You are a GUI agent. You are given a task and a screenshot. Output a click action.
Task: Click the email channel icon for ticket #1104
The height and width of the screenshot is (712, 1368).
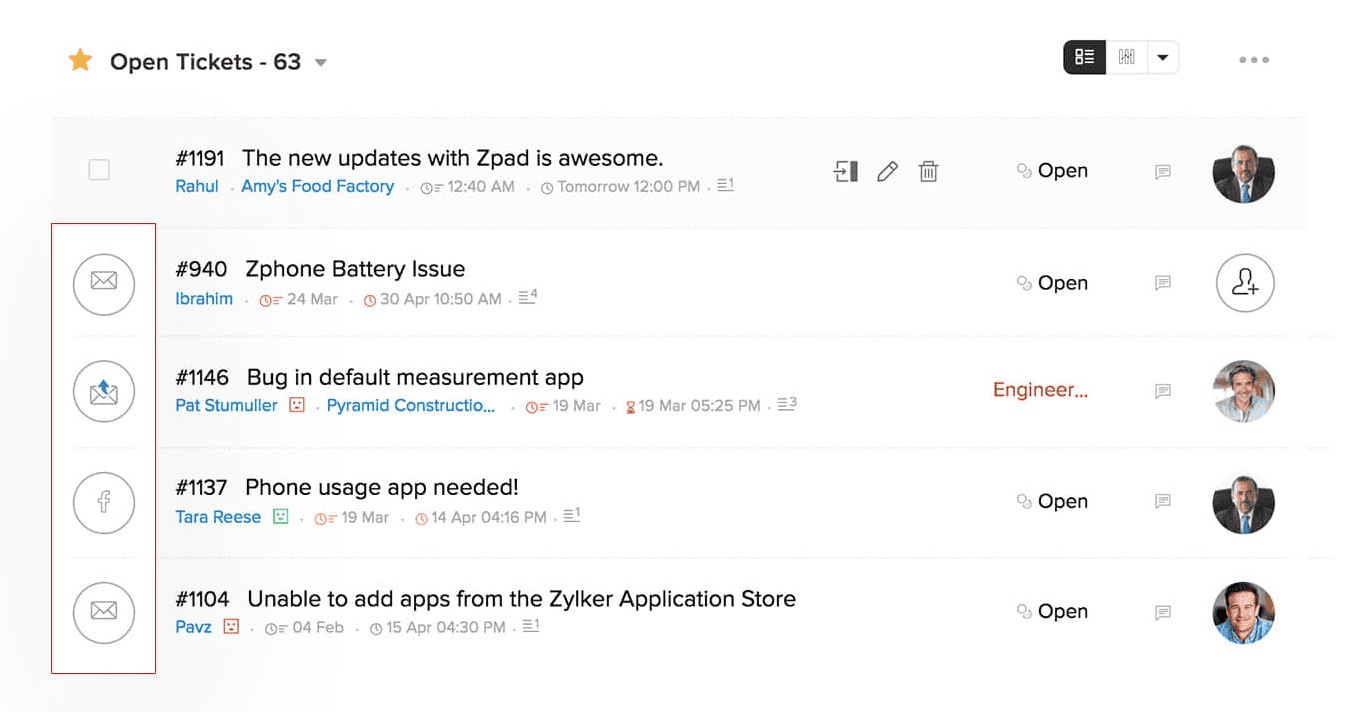tap(104, 612)
